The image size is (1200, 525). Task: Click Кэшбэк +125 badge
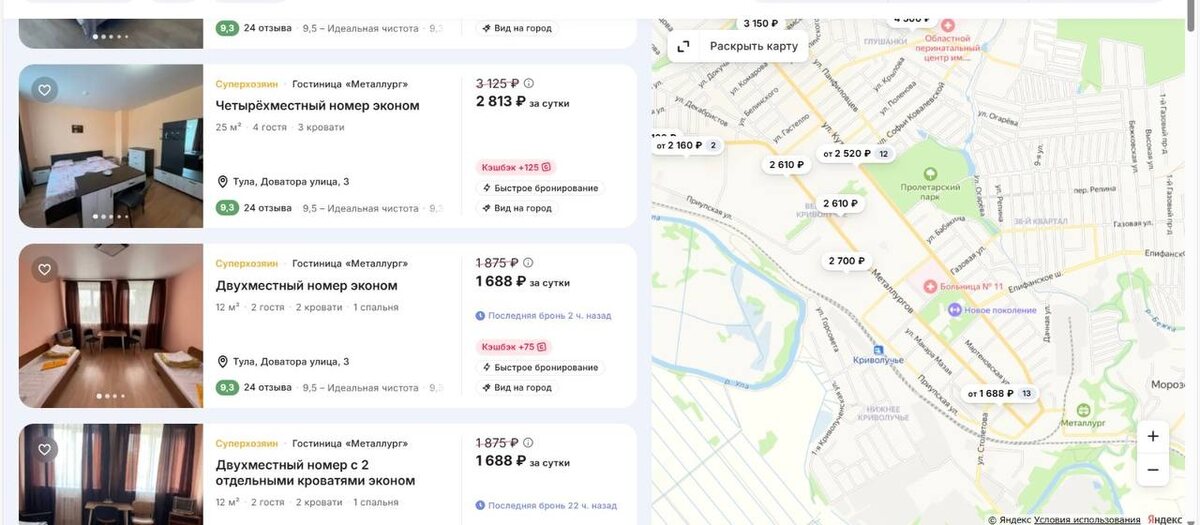coord(515,167)
